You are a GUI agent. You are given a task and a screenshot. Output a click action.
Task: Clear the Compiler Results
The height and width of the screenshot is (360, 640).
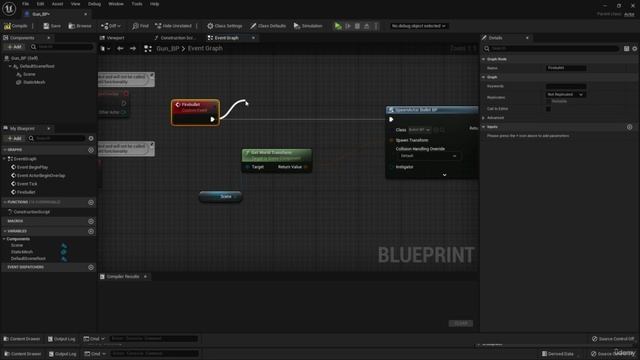[461, 323]
